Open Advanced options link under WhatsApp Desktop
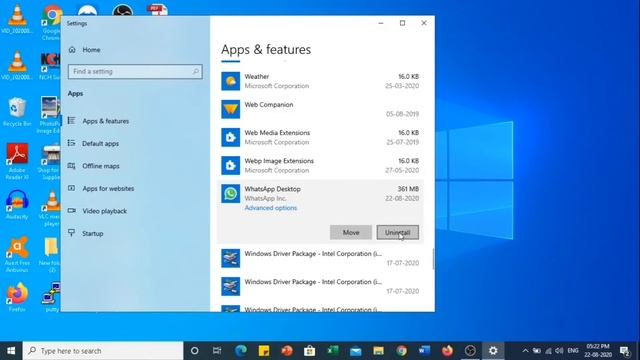 (271, 208)
